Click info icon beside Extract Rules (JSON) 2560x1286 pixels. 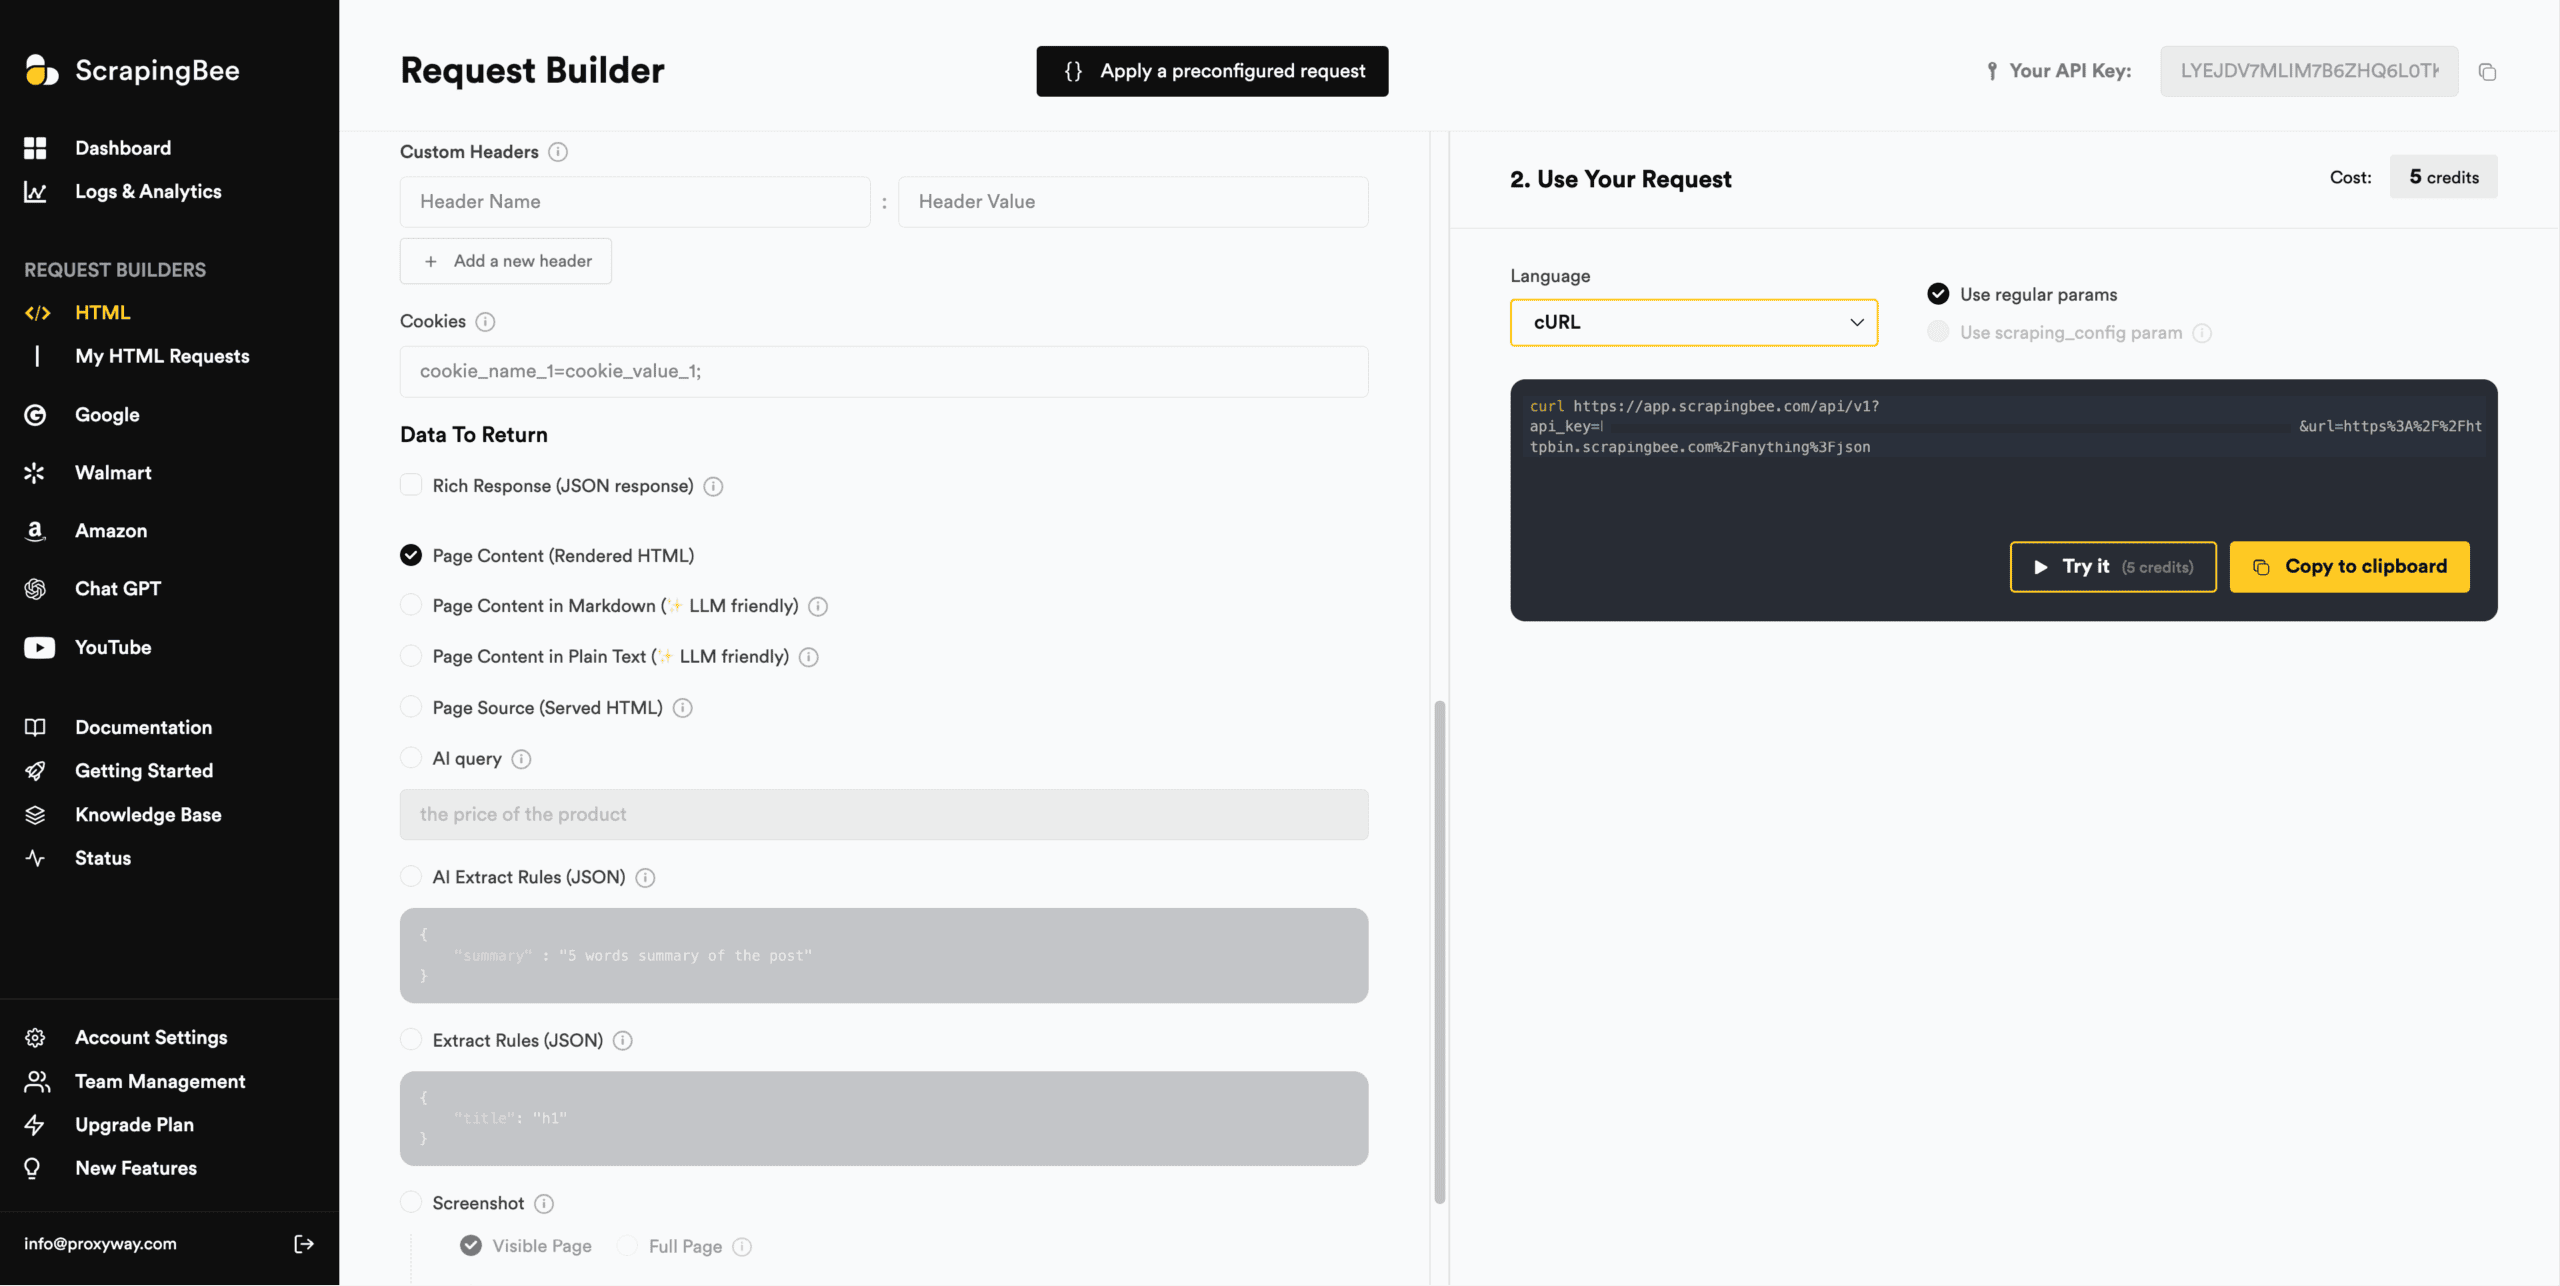point(622,1041)
